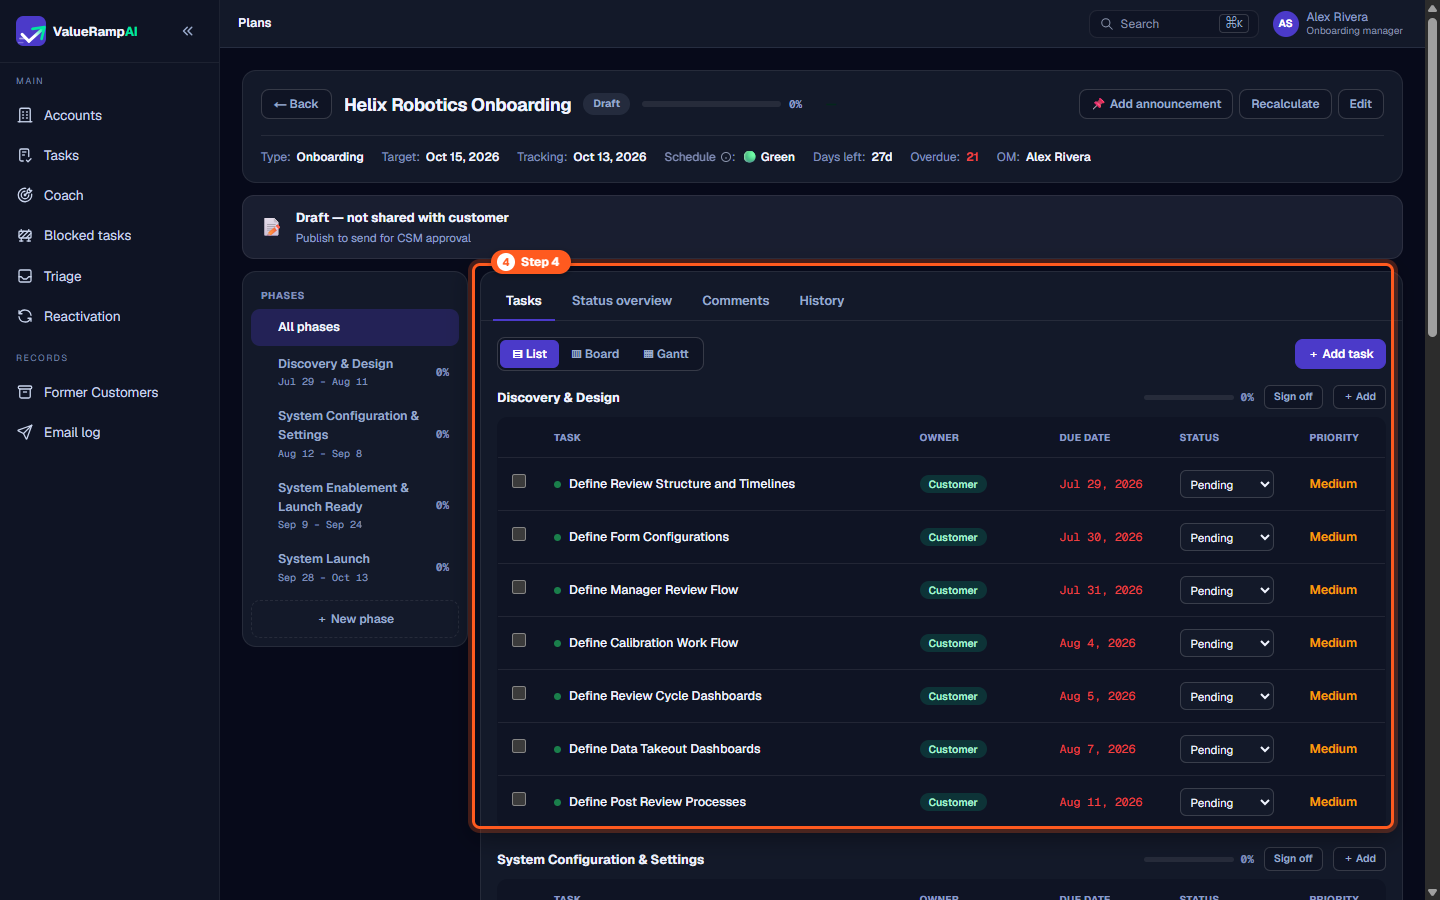Click the plan progress bar in header

coord(711,104)
